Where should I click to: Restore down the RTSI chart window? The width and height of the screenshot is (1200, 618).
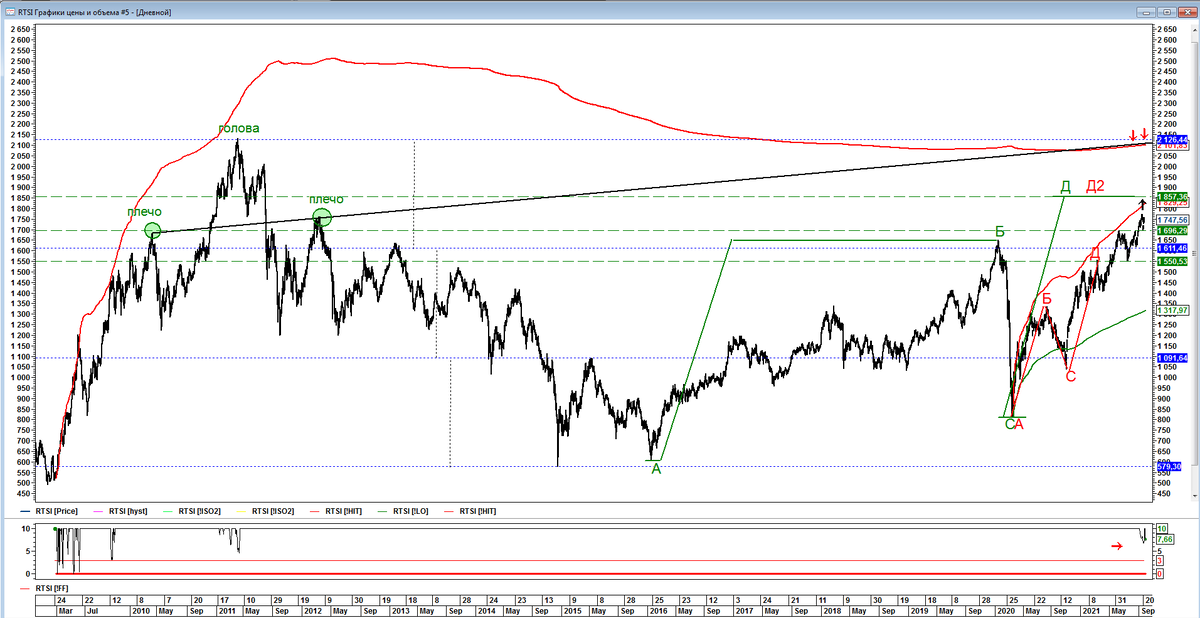(x=1165, y=10)
